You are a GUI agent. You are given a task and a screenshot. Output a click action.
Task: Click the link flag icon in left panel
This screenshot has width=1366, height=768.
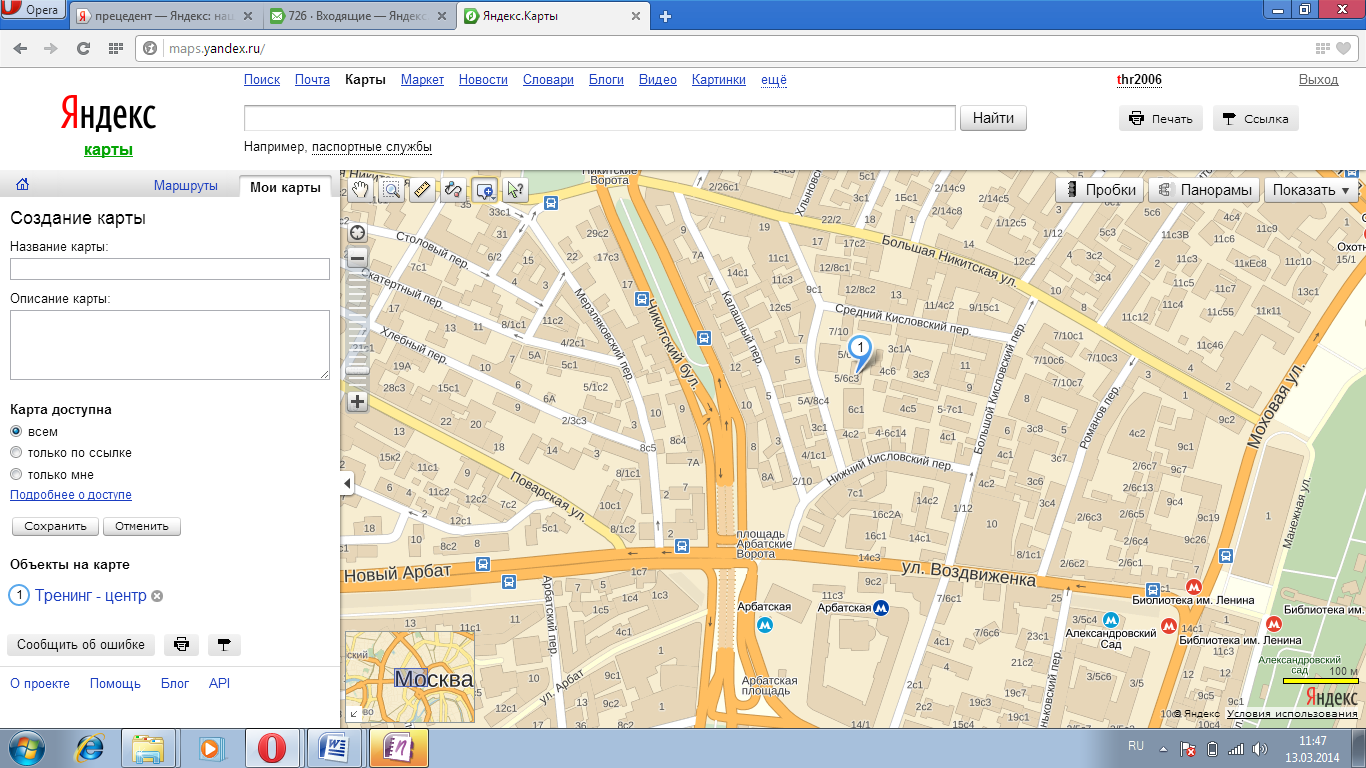click(223, 645)
